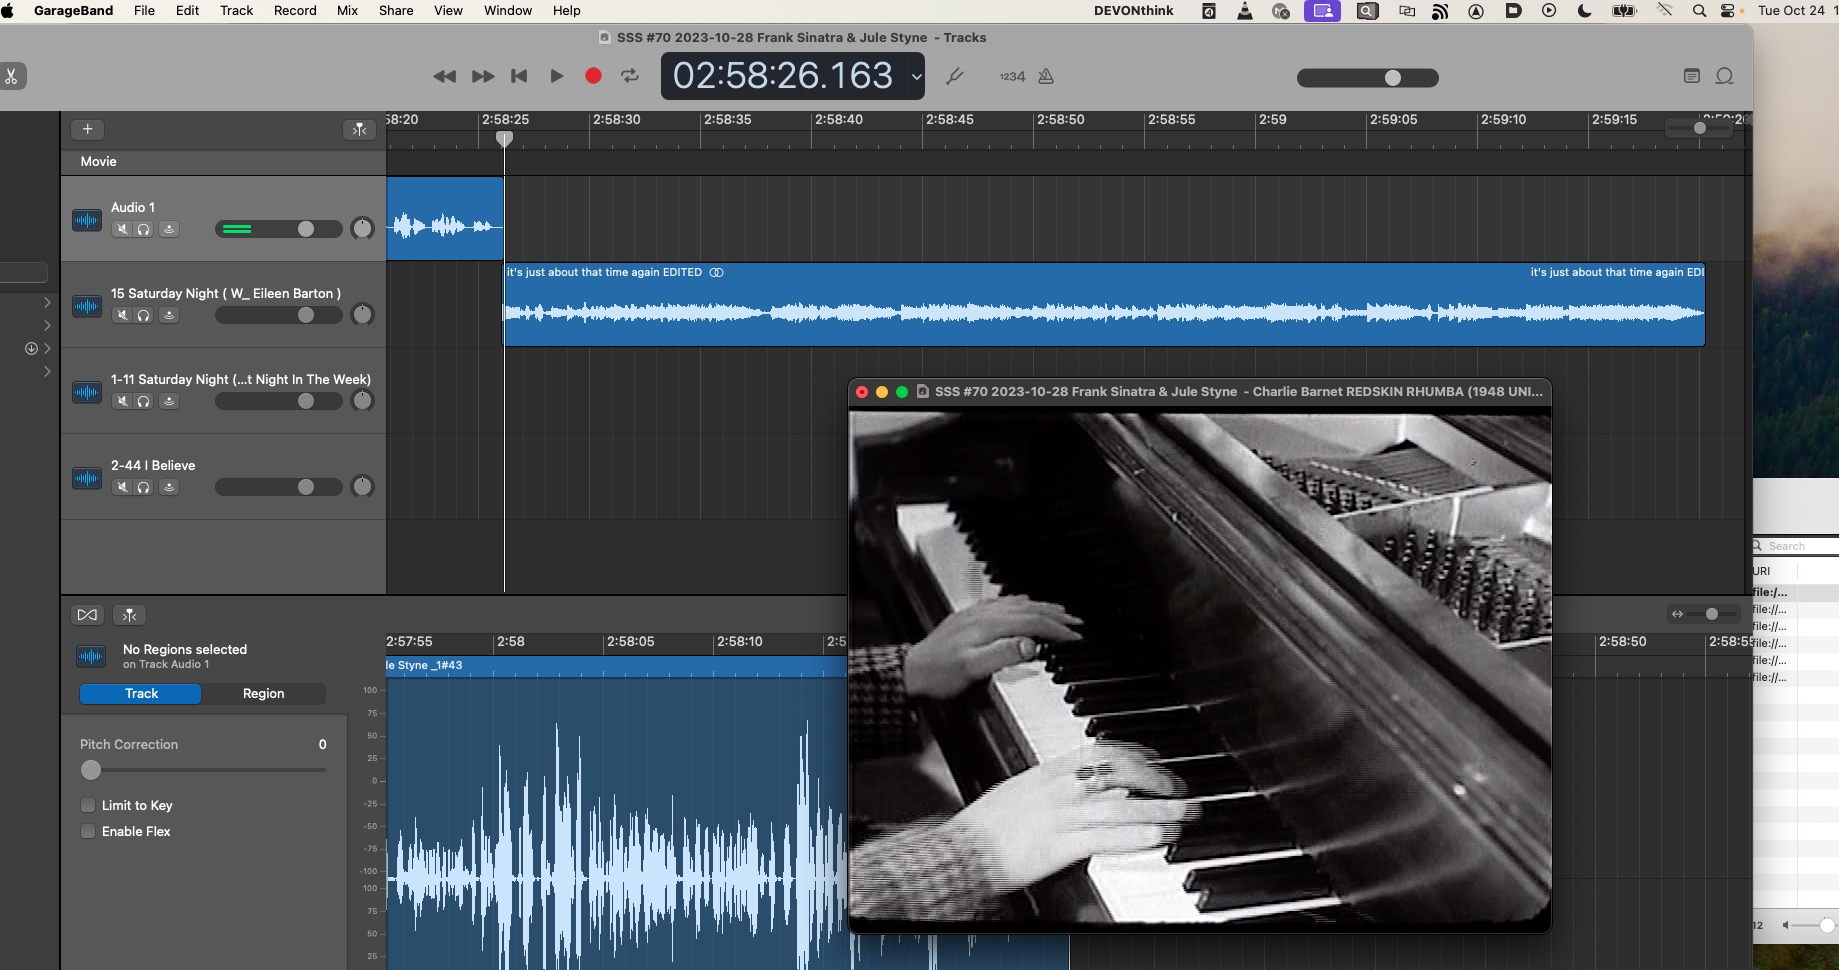Viewport: 1839px width, 970px height.
Task: Mute the 2-44 I Believe track
Action: click(x=122, y=487)
